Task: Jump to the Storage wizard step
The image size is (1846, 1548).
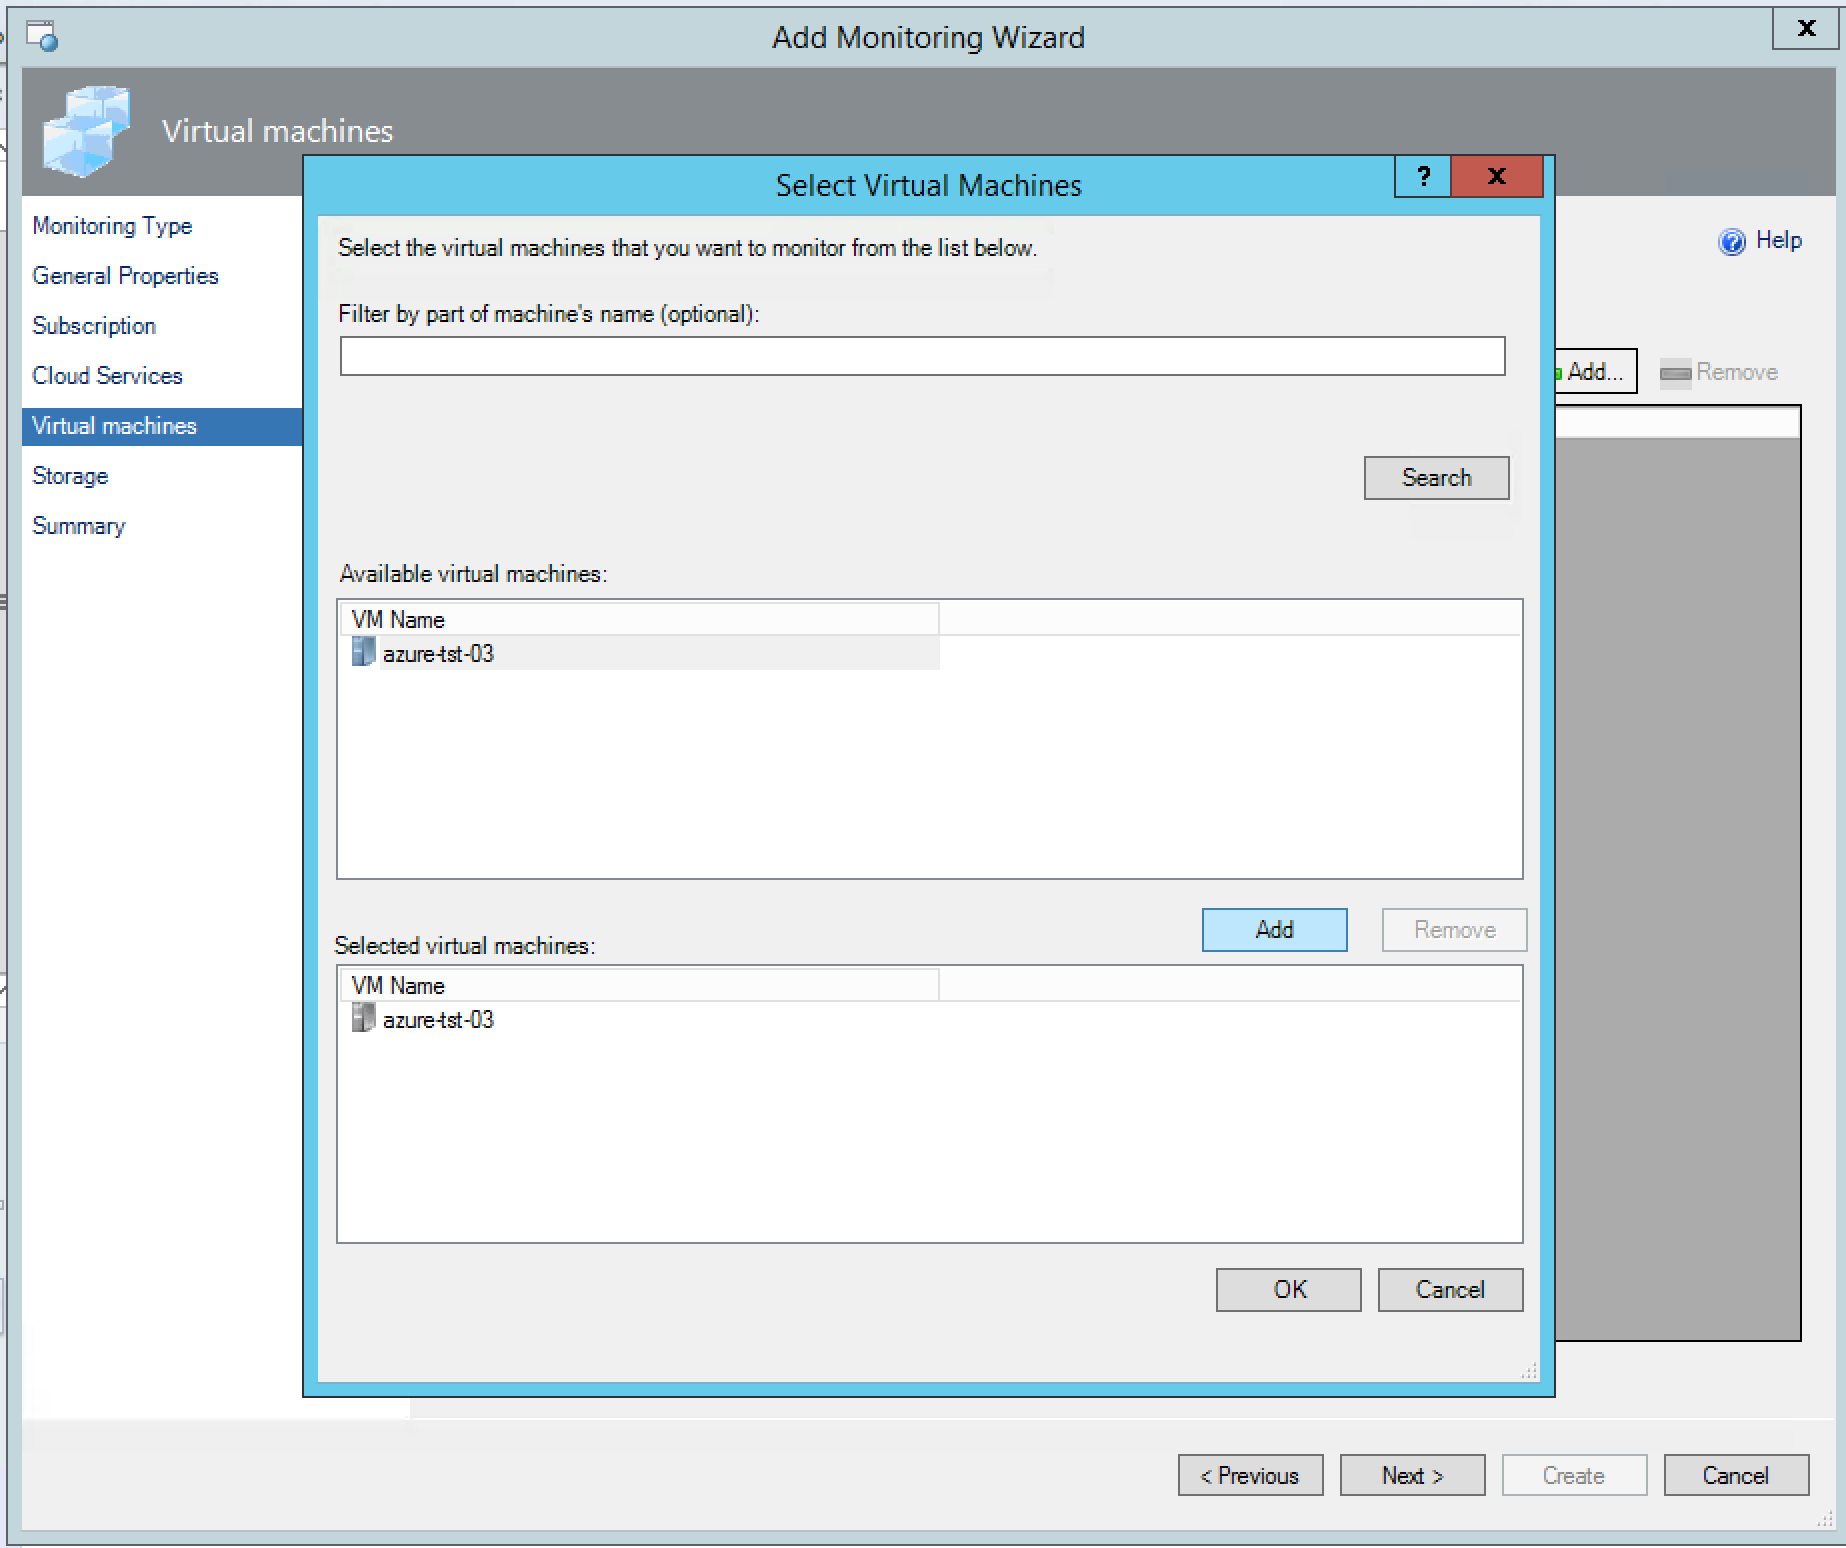Action: coord(70,476)
